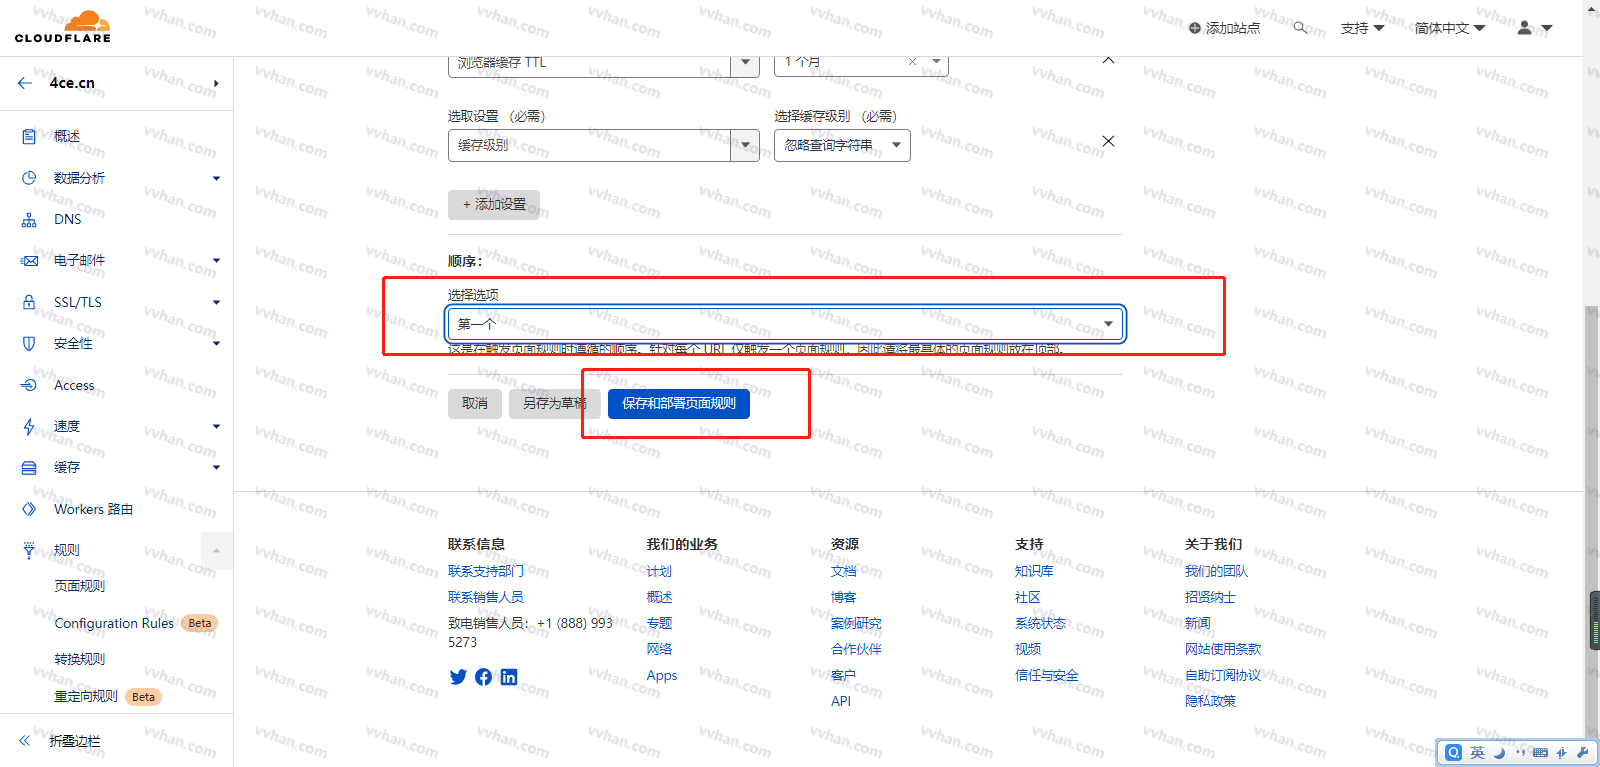Open the 转换规则 sidebar item
The width and height of the screenshot is (1600, 767).
tap(79, 659)
